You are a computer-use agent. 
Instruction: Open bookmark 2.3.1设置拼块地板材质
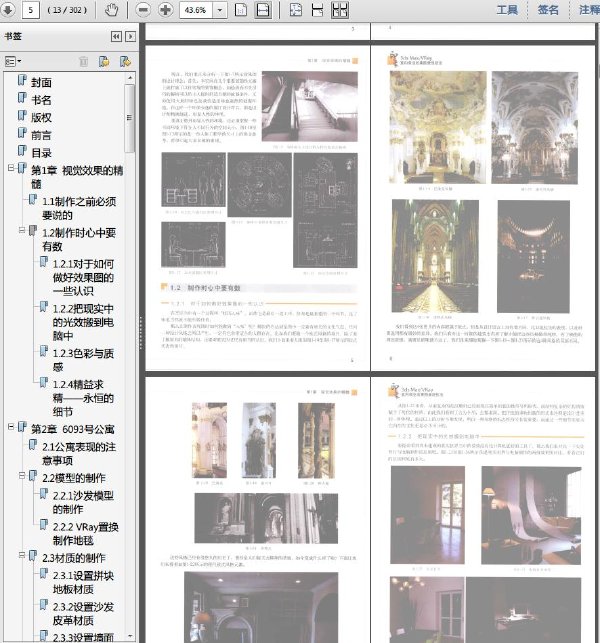tap(83, 582)
